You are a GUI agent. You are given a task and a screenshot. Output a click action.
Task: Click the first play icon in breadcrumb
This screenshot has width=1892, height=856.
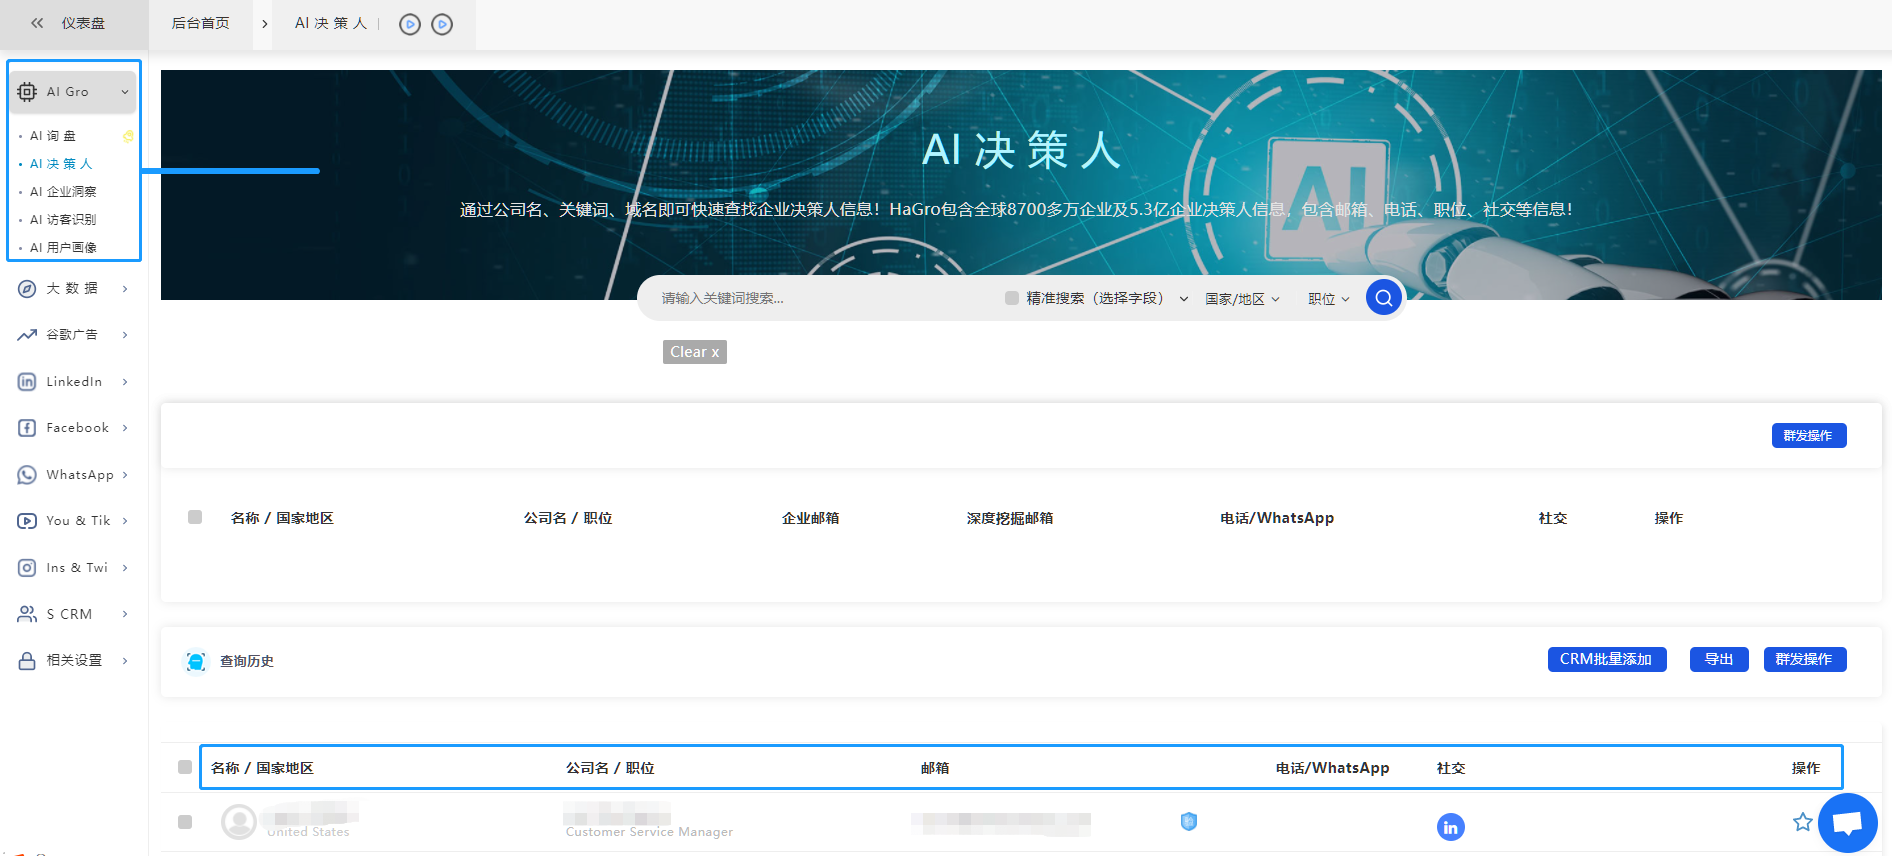point(409,24)
